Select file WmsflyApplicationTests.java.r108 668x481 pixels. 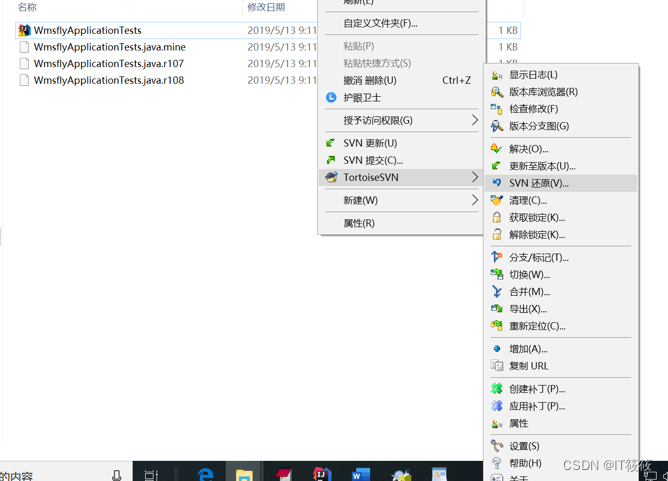(109, 80)
